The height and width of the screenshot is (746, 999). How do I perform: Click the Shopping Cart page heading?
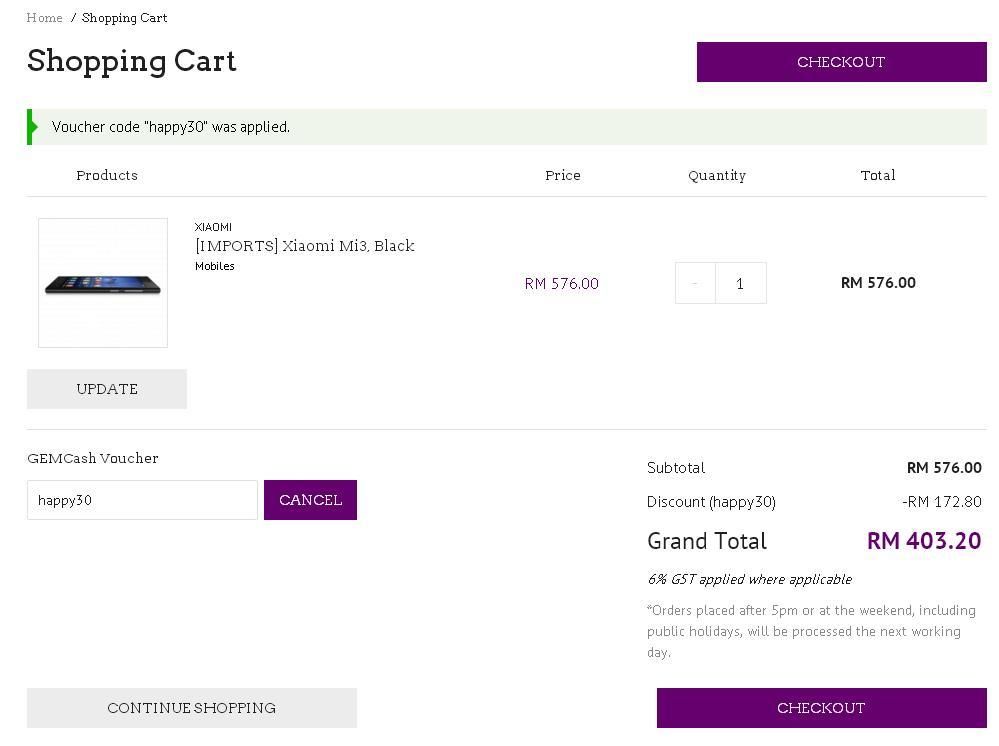pyautogui.click(x=132, y=61)
